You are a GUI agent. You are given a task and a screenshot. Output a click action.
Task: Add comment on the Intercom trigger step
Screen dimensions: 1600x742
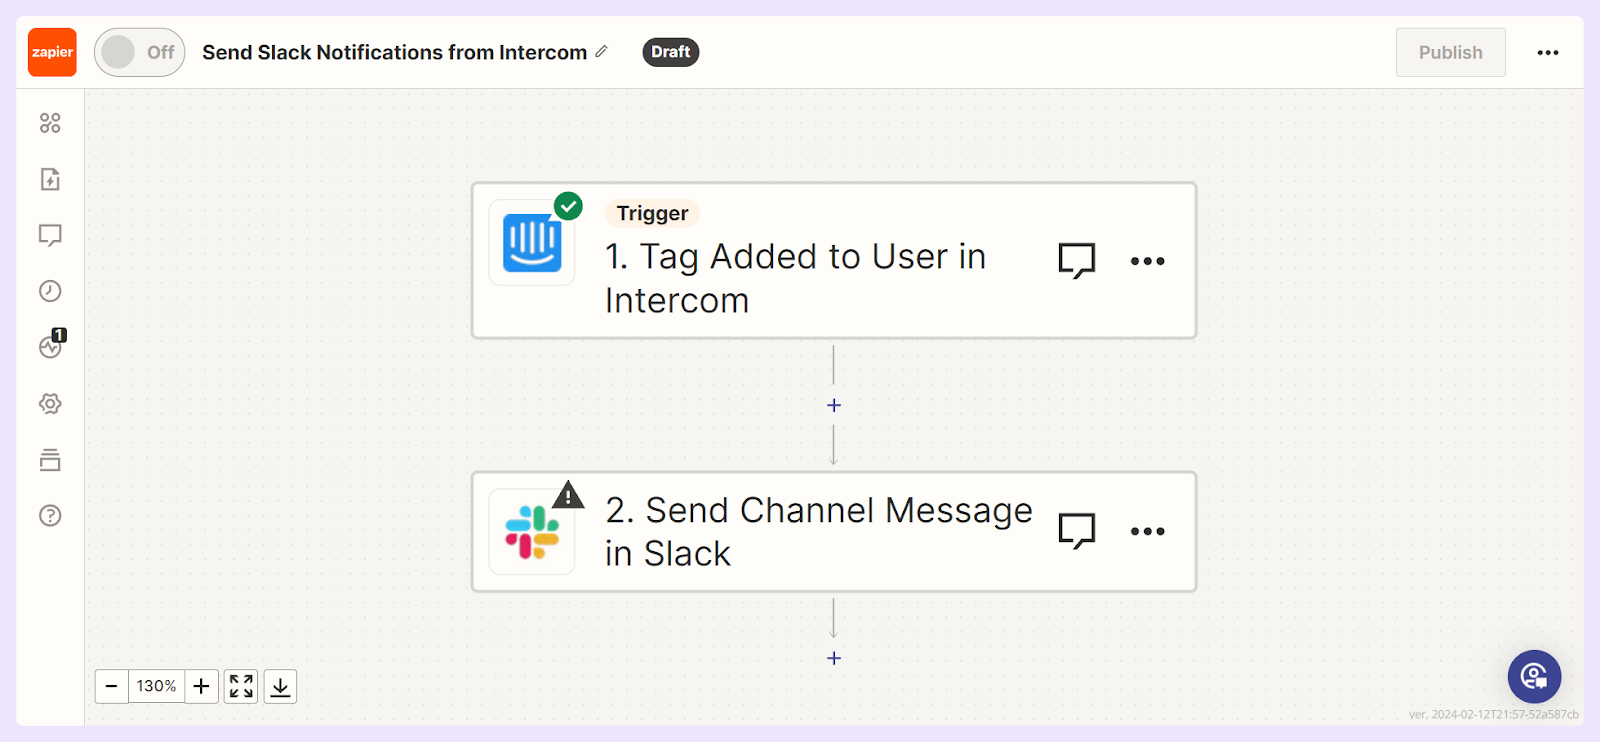(x=1077, y=261)
